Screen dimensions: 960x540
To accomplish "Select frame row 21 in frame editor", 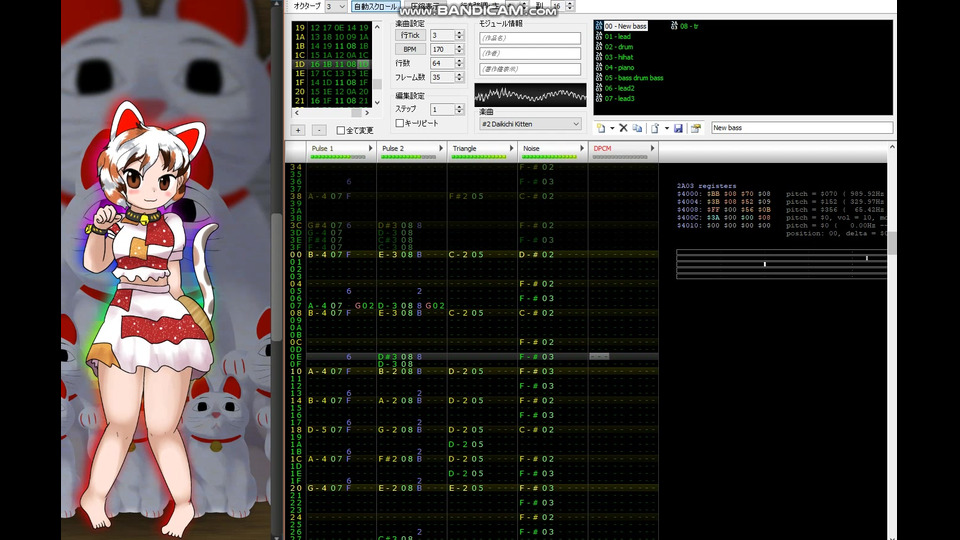I will [331, 100].
